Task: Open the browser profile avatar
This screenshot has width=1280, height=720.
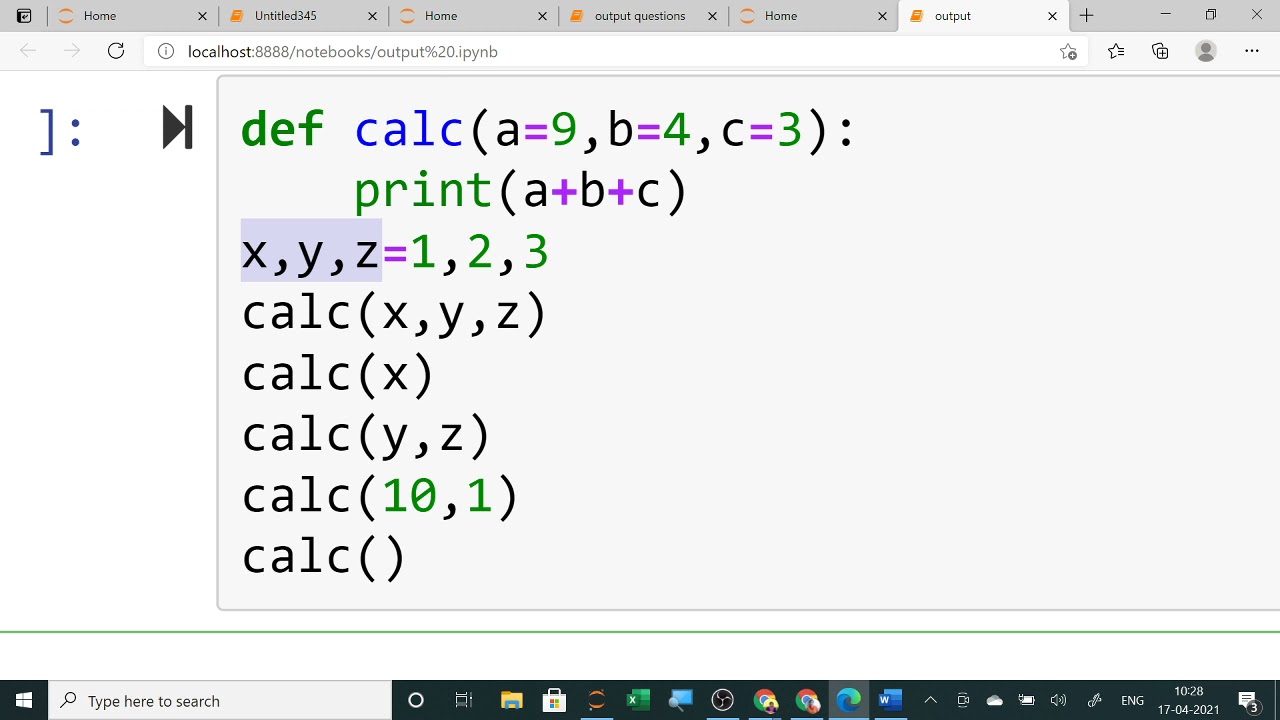Action: 1206,51
